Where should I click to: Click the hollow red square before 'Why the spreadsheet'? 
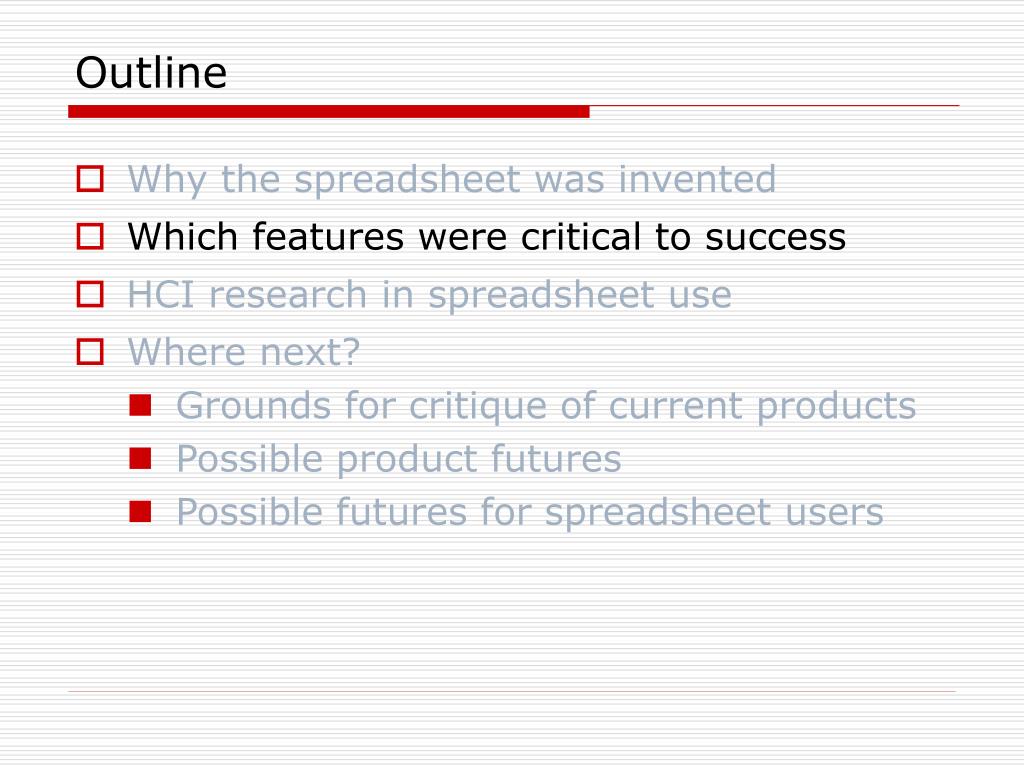click(90, 179)
